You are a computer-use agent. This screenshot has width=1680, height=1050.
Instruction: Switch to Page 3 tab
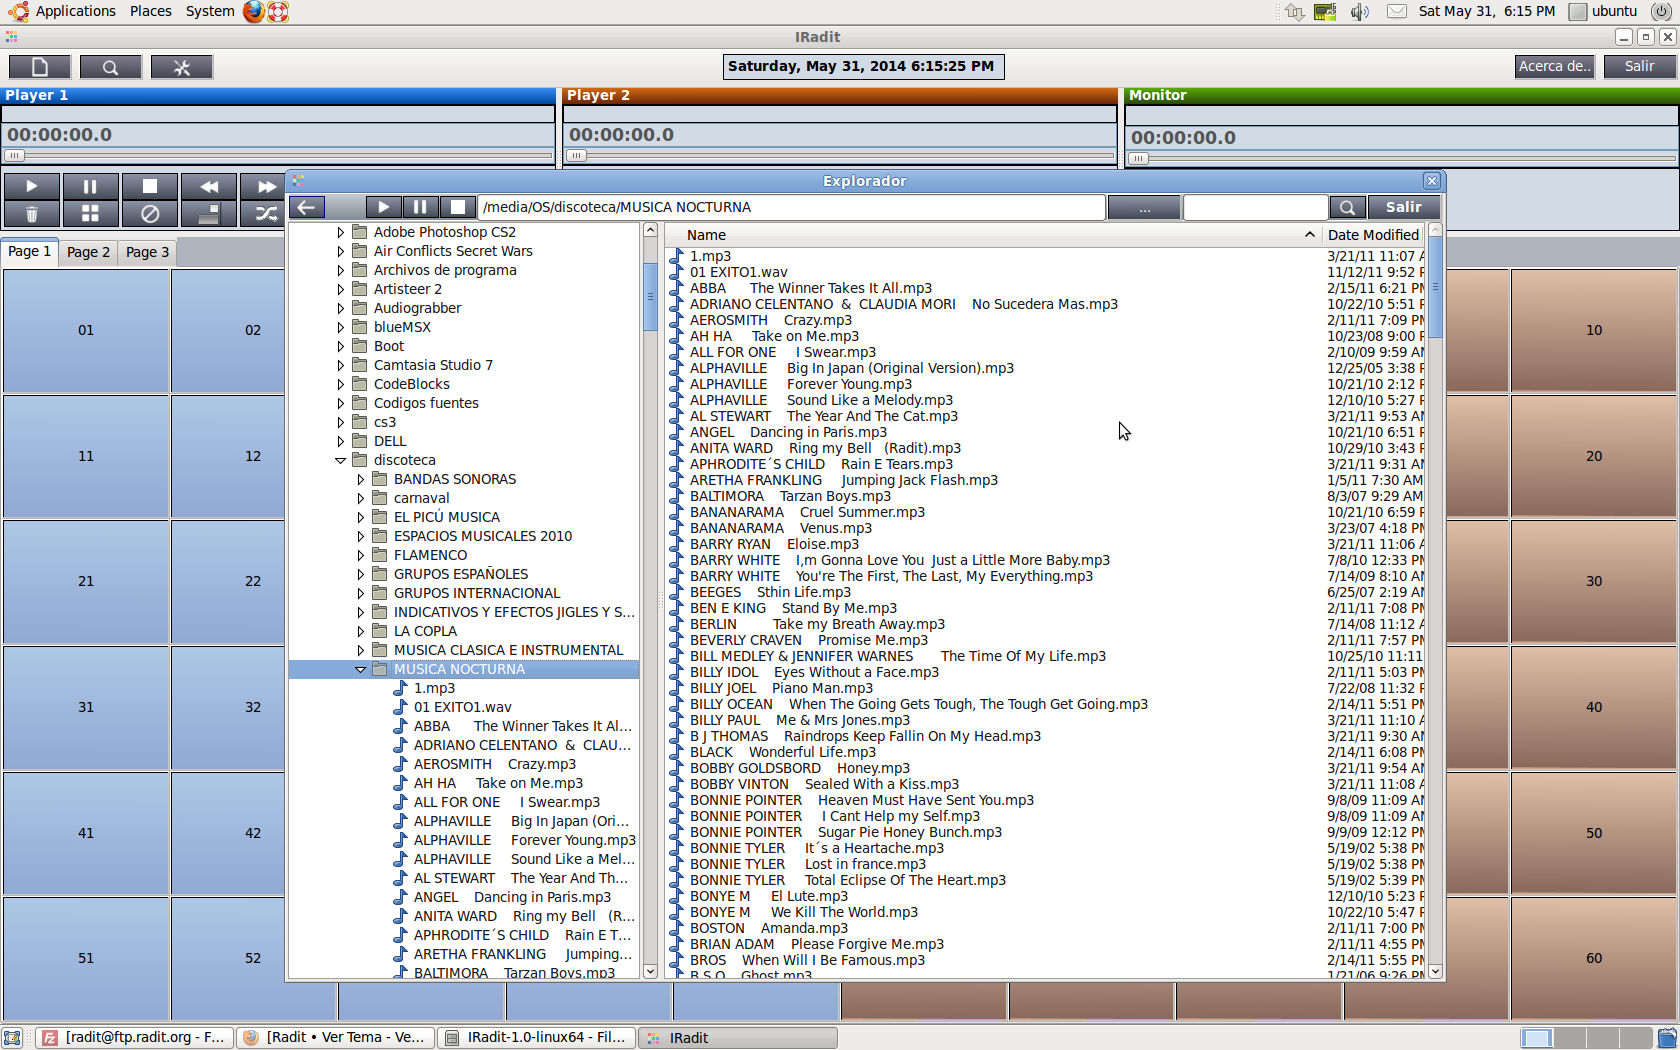click(x=147, y=252)
